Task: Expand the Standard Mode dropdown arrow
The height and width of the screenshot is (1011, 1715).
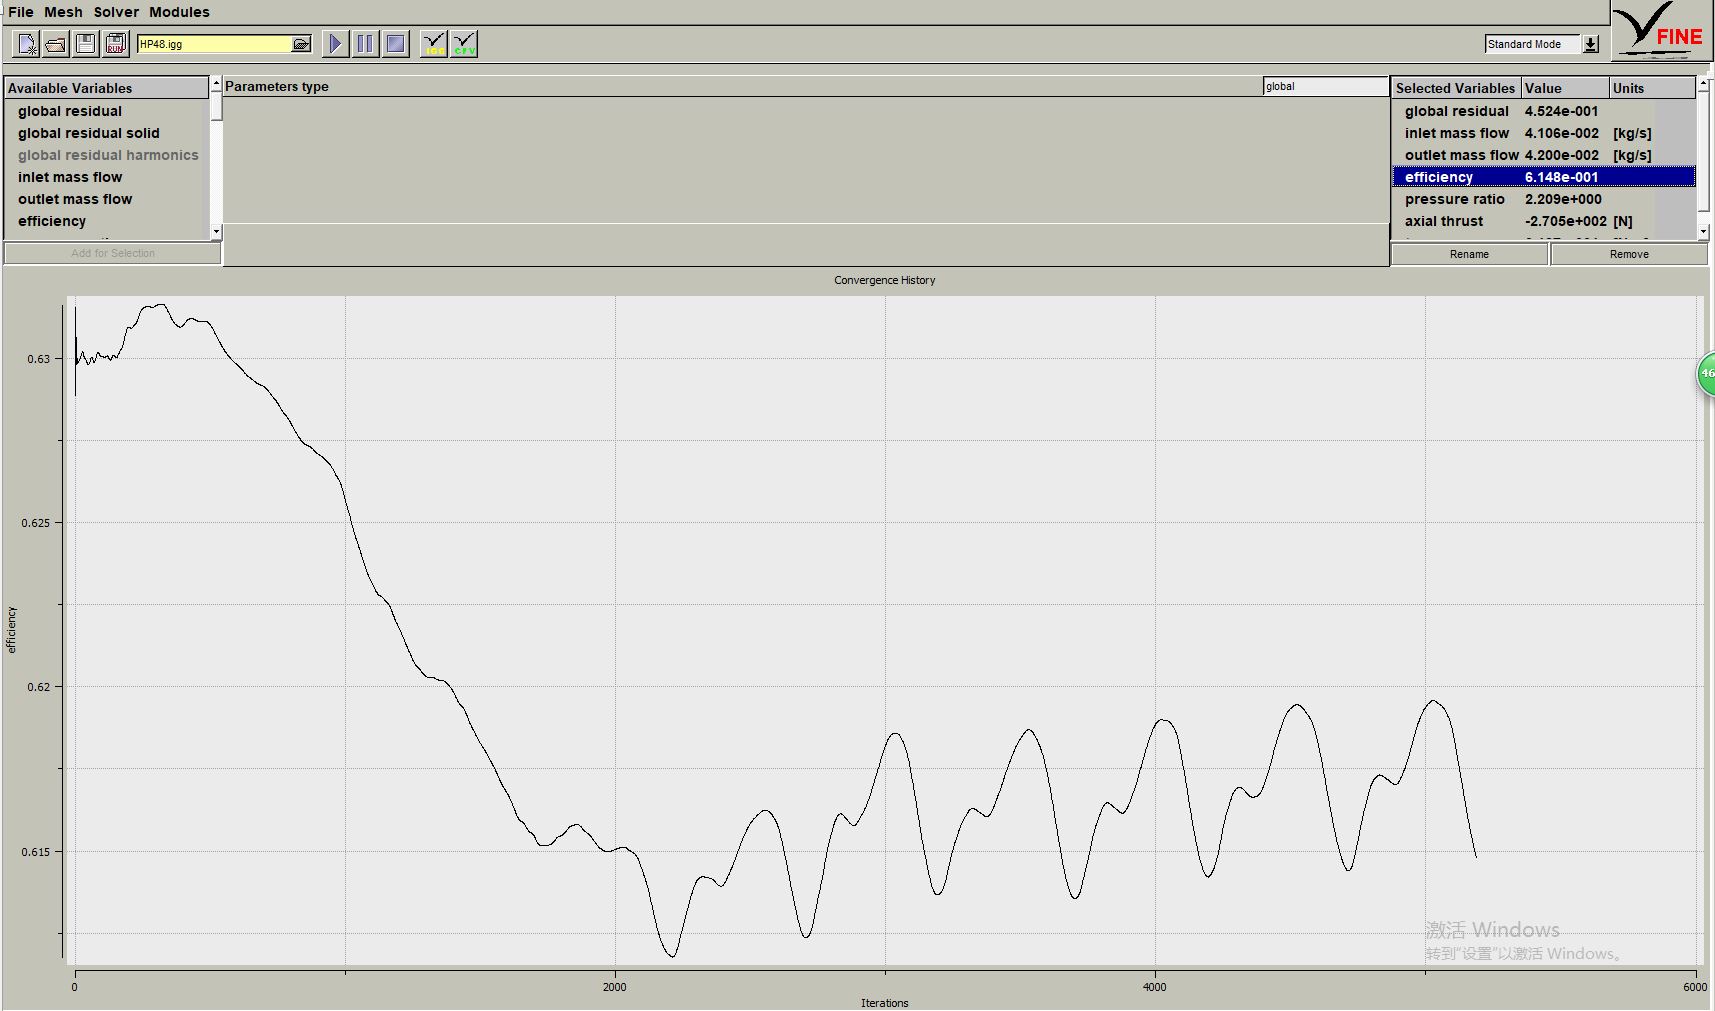Action: (x=1591, y=44)
